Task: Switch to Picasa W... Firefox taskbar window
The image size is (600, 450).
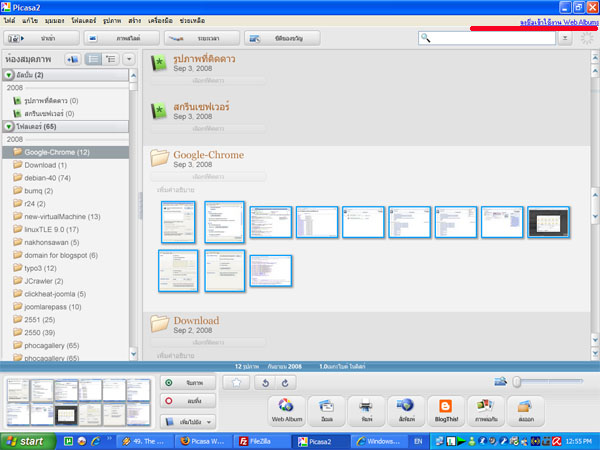Action: pos(202,441)
